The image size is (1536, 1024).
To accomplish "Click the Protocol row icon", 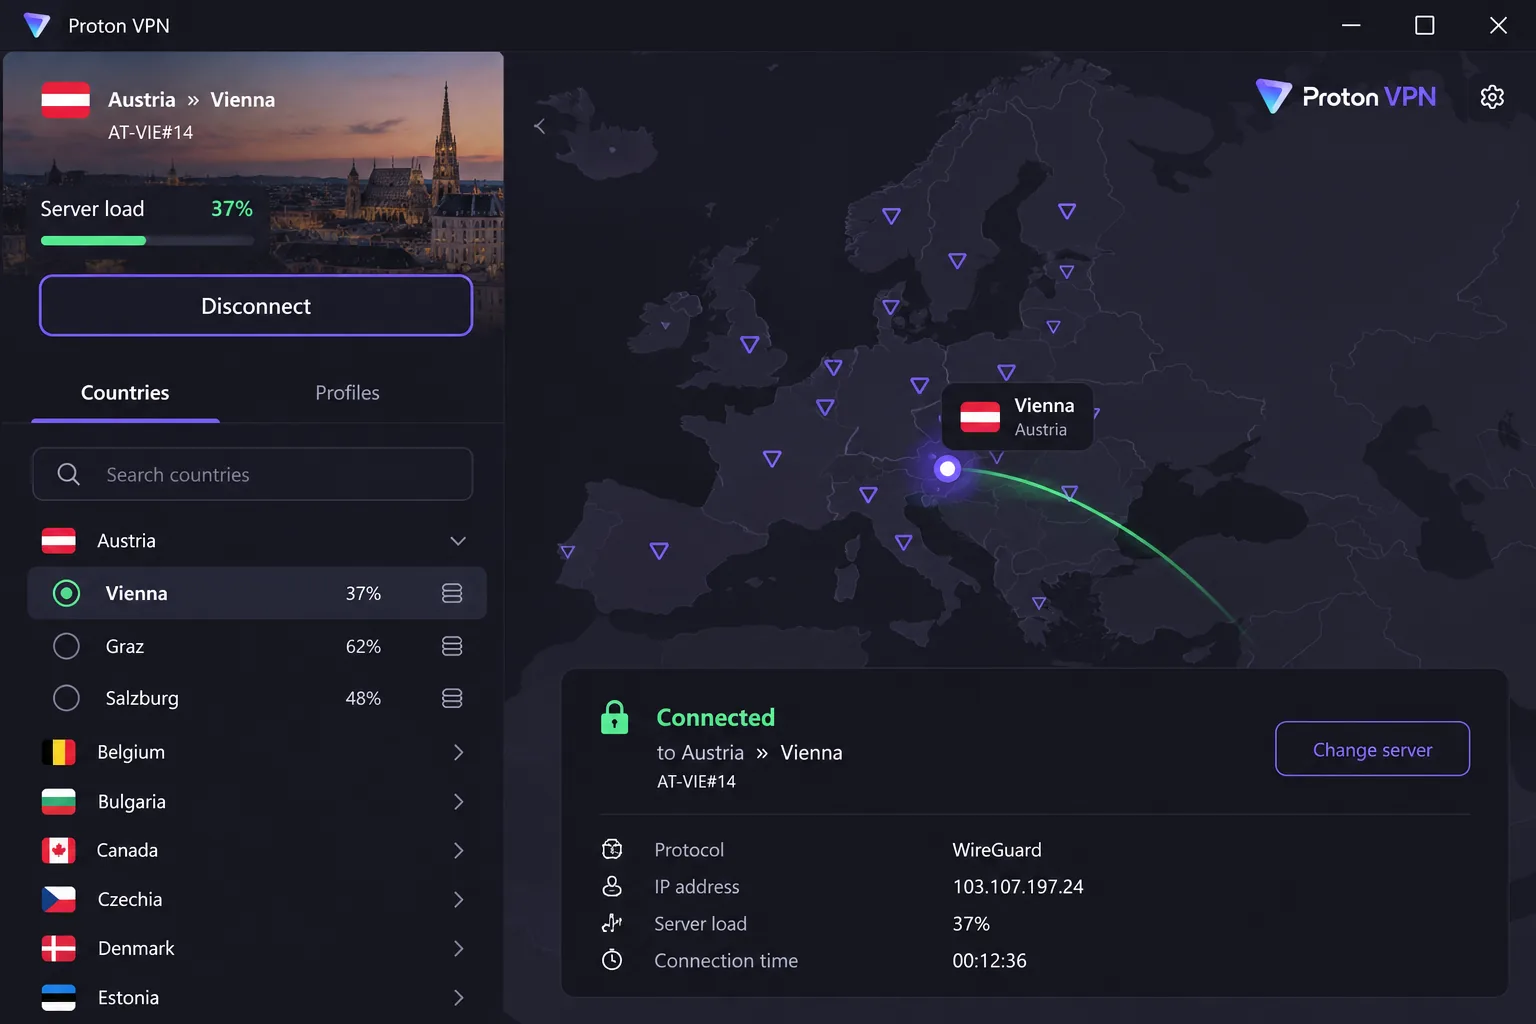I will (612, 849).
